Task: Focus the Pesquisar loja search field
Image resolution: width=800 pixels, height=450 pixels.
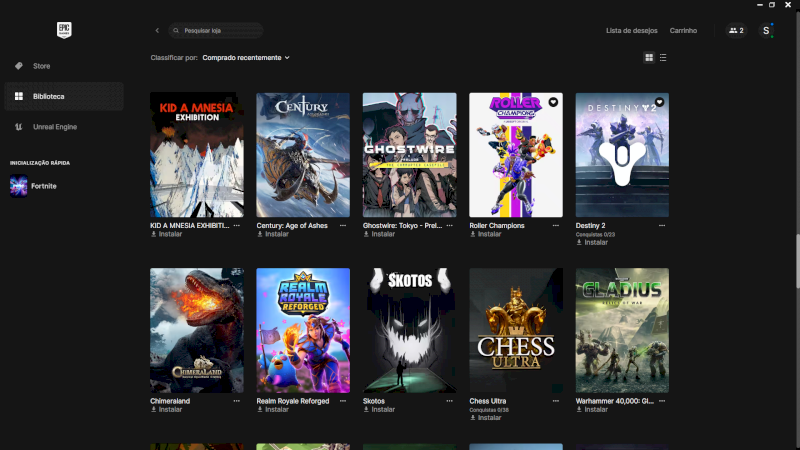Action: (x=216, y=31)
